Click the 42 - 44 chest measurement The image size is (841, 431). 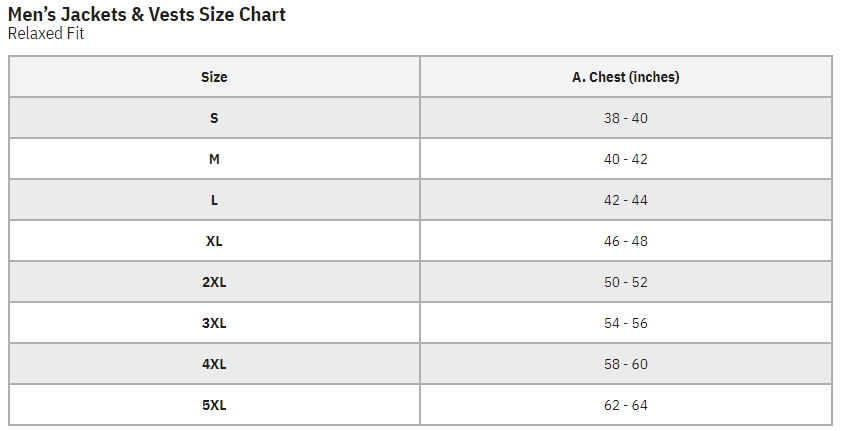(x=625, y=200)
